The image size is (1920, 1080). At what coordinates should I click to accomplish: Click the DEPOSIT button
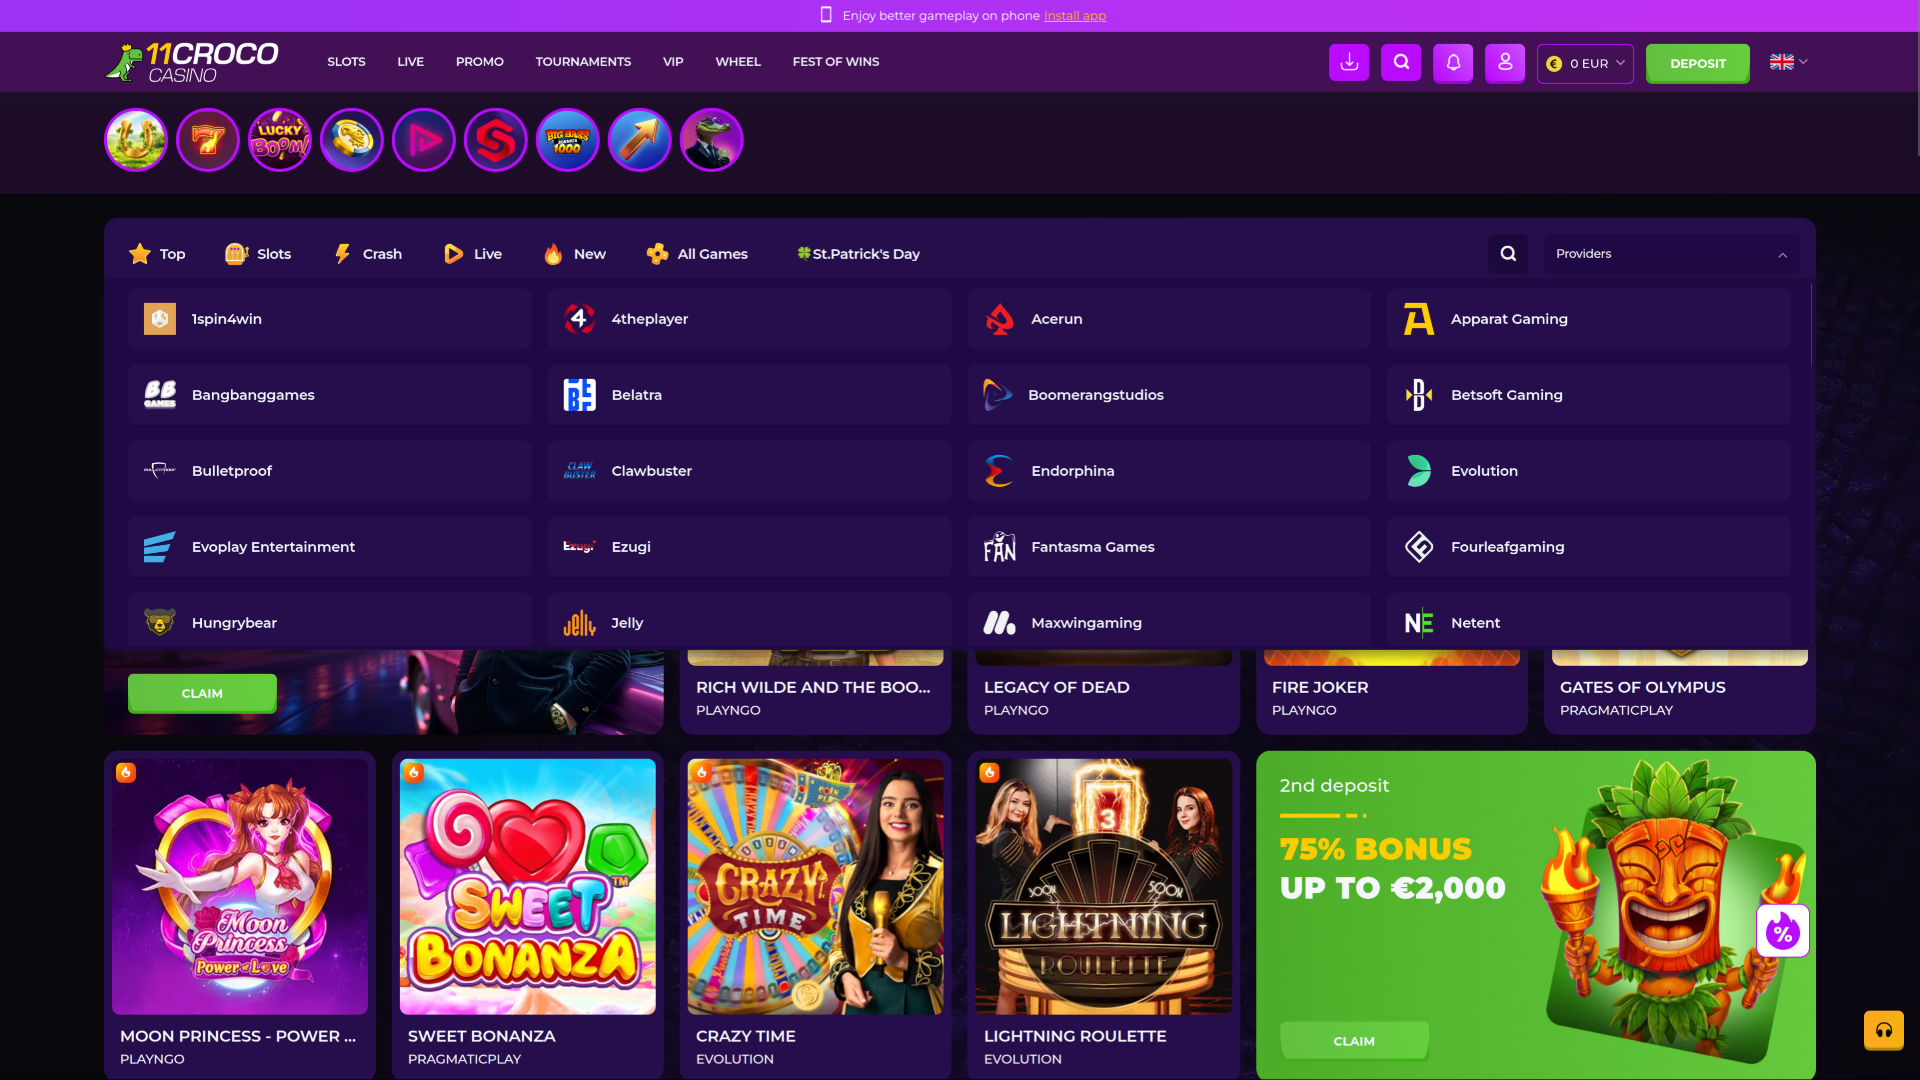[x=1697, y=62]
